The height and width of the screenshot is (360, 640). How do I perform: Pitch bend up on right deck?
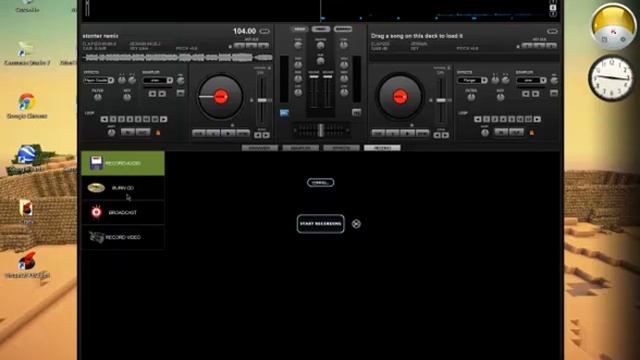pos(446,135)
